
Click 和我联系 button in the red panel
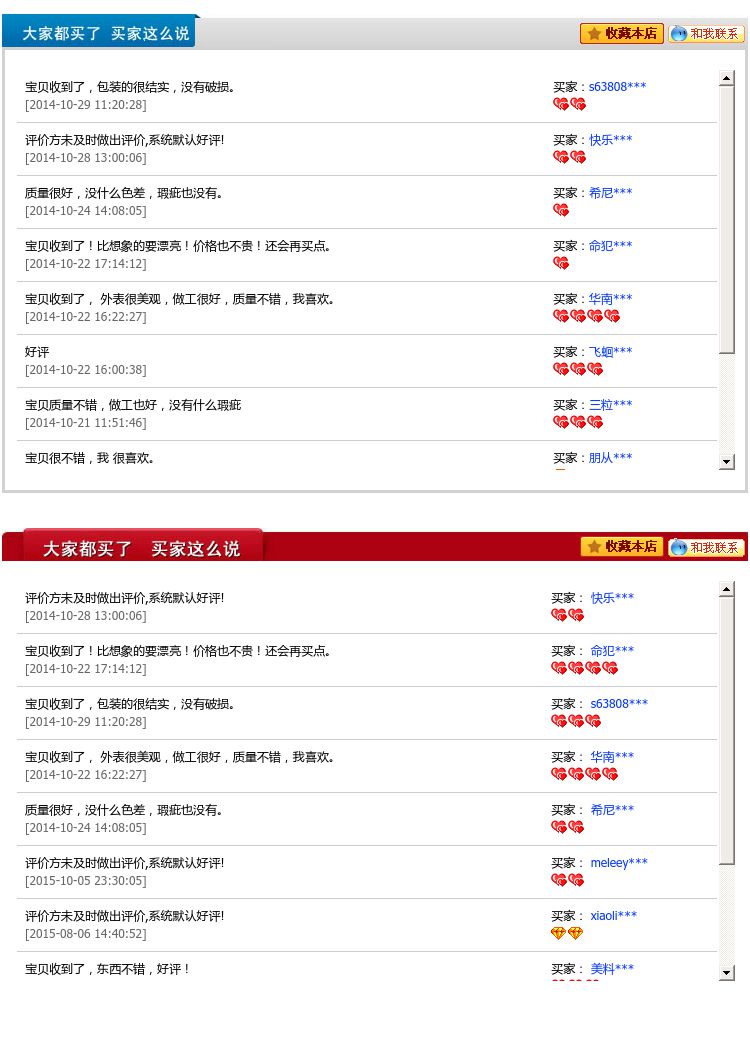[x=706, y=547]
